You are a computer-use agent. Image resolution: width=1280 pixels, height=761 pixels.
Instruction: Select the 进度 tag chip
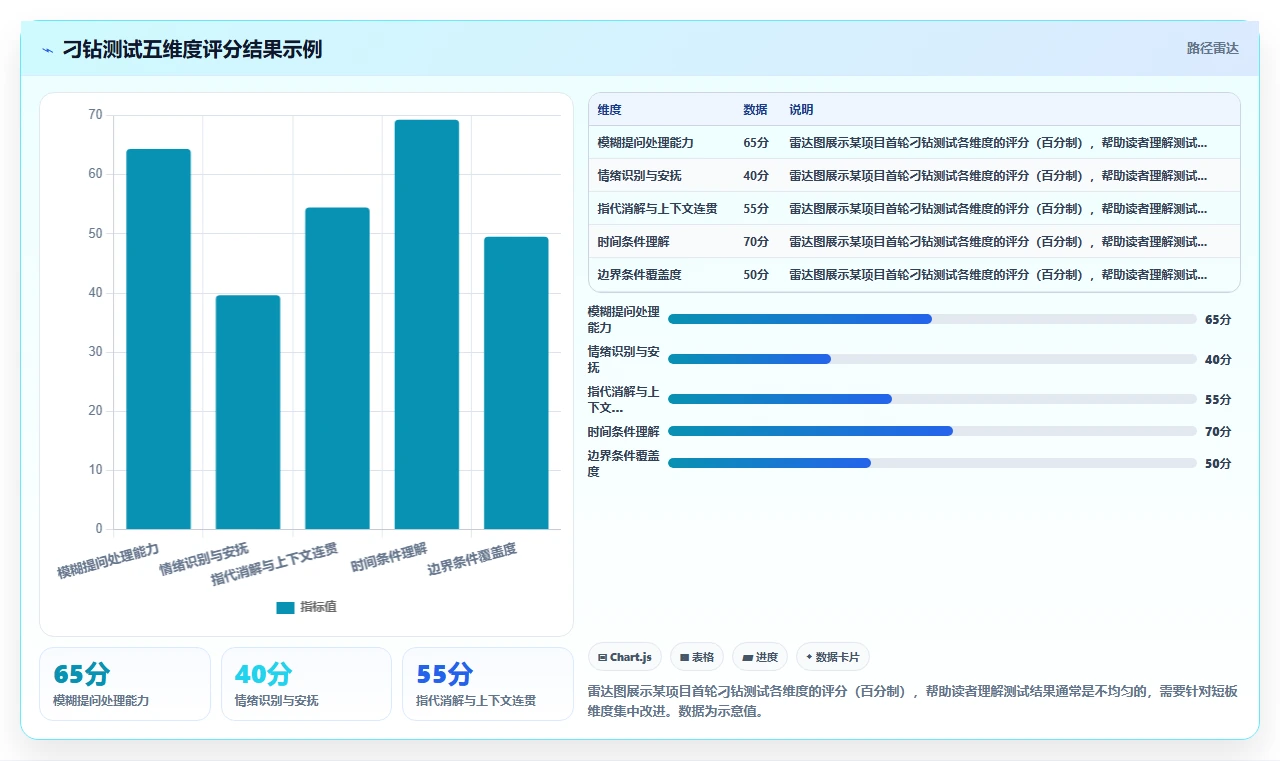pyautogui.click(x=760, y=657)
